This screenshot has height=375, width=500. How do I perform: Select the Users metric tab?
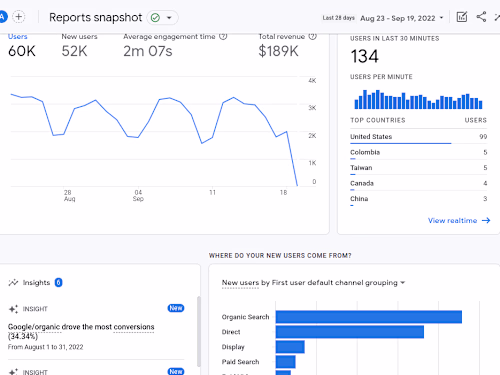point(22,46)
